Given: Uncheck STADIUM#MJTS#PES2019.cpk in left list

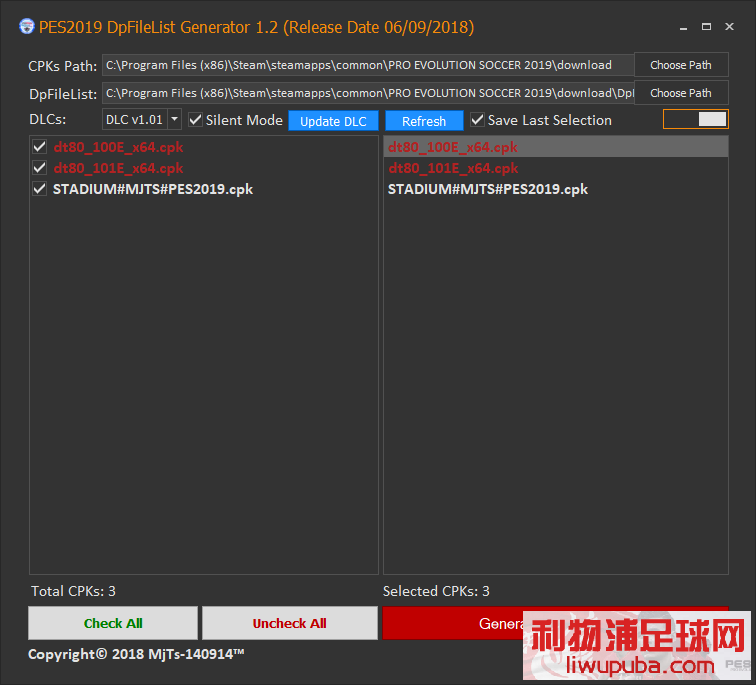Looking at the screenshot, I should (40, 189).
